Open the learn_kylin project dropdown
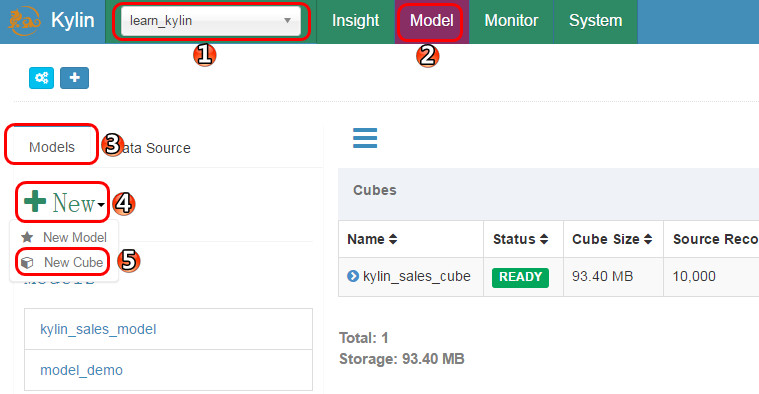Screen dimensions: 759x394 pyautogui.click(x=211, y=21)
